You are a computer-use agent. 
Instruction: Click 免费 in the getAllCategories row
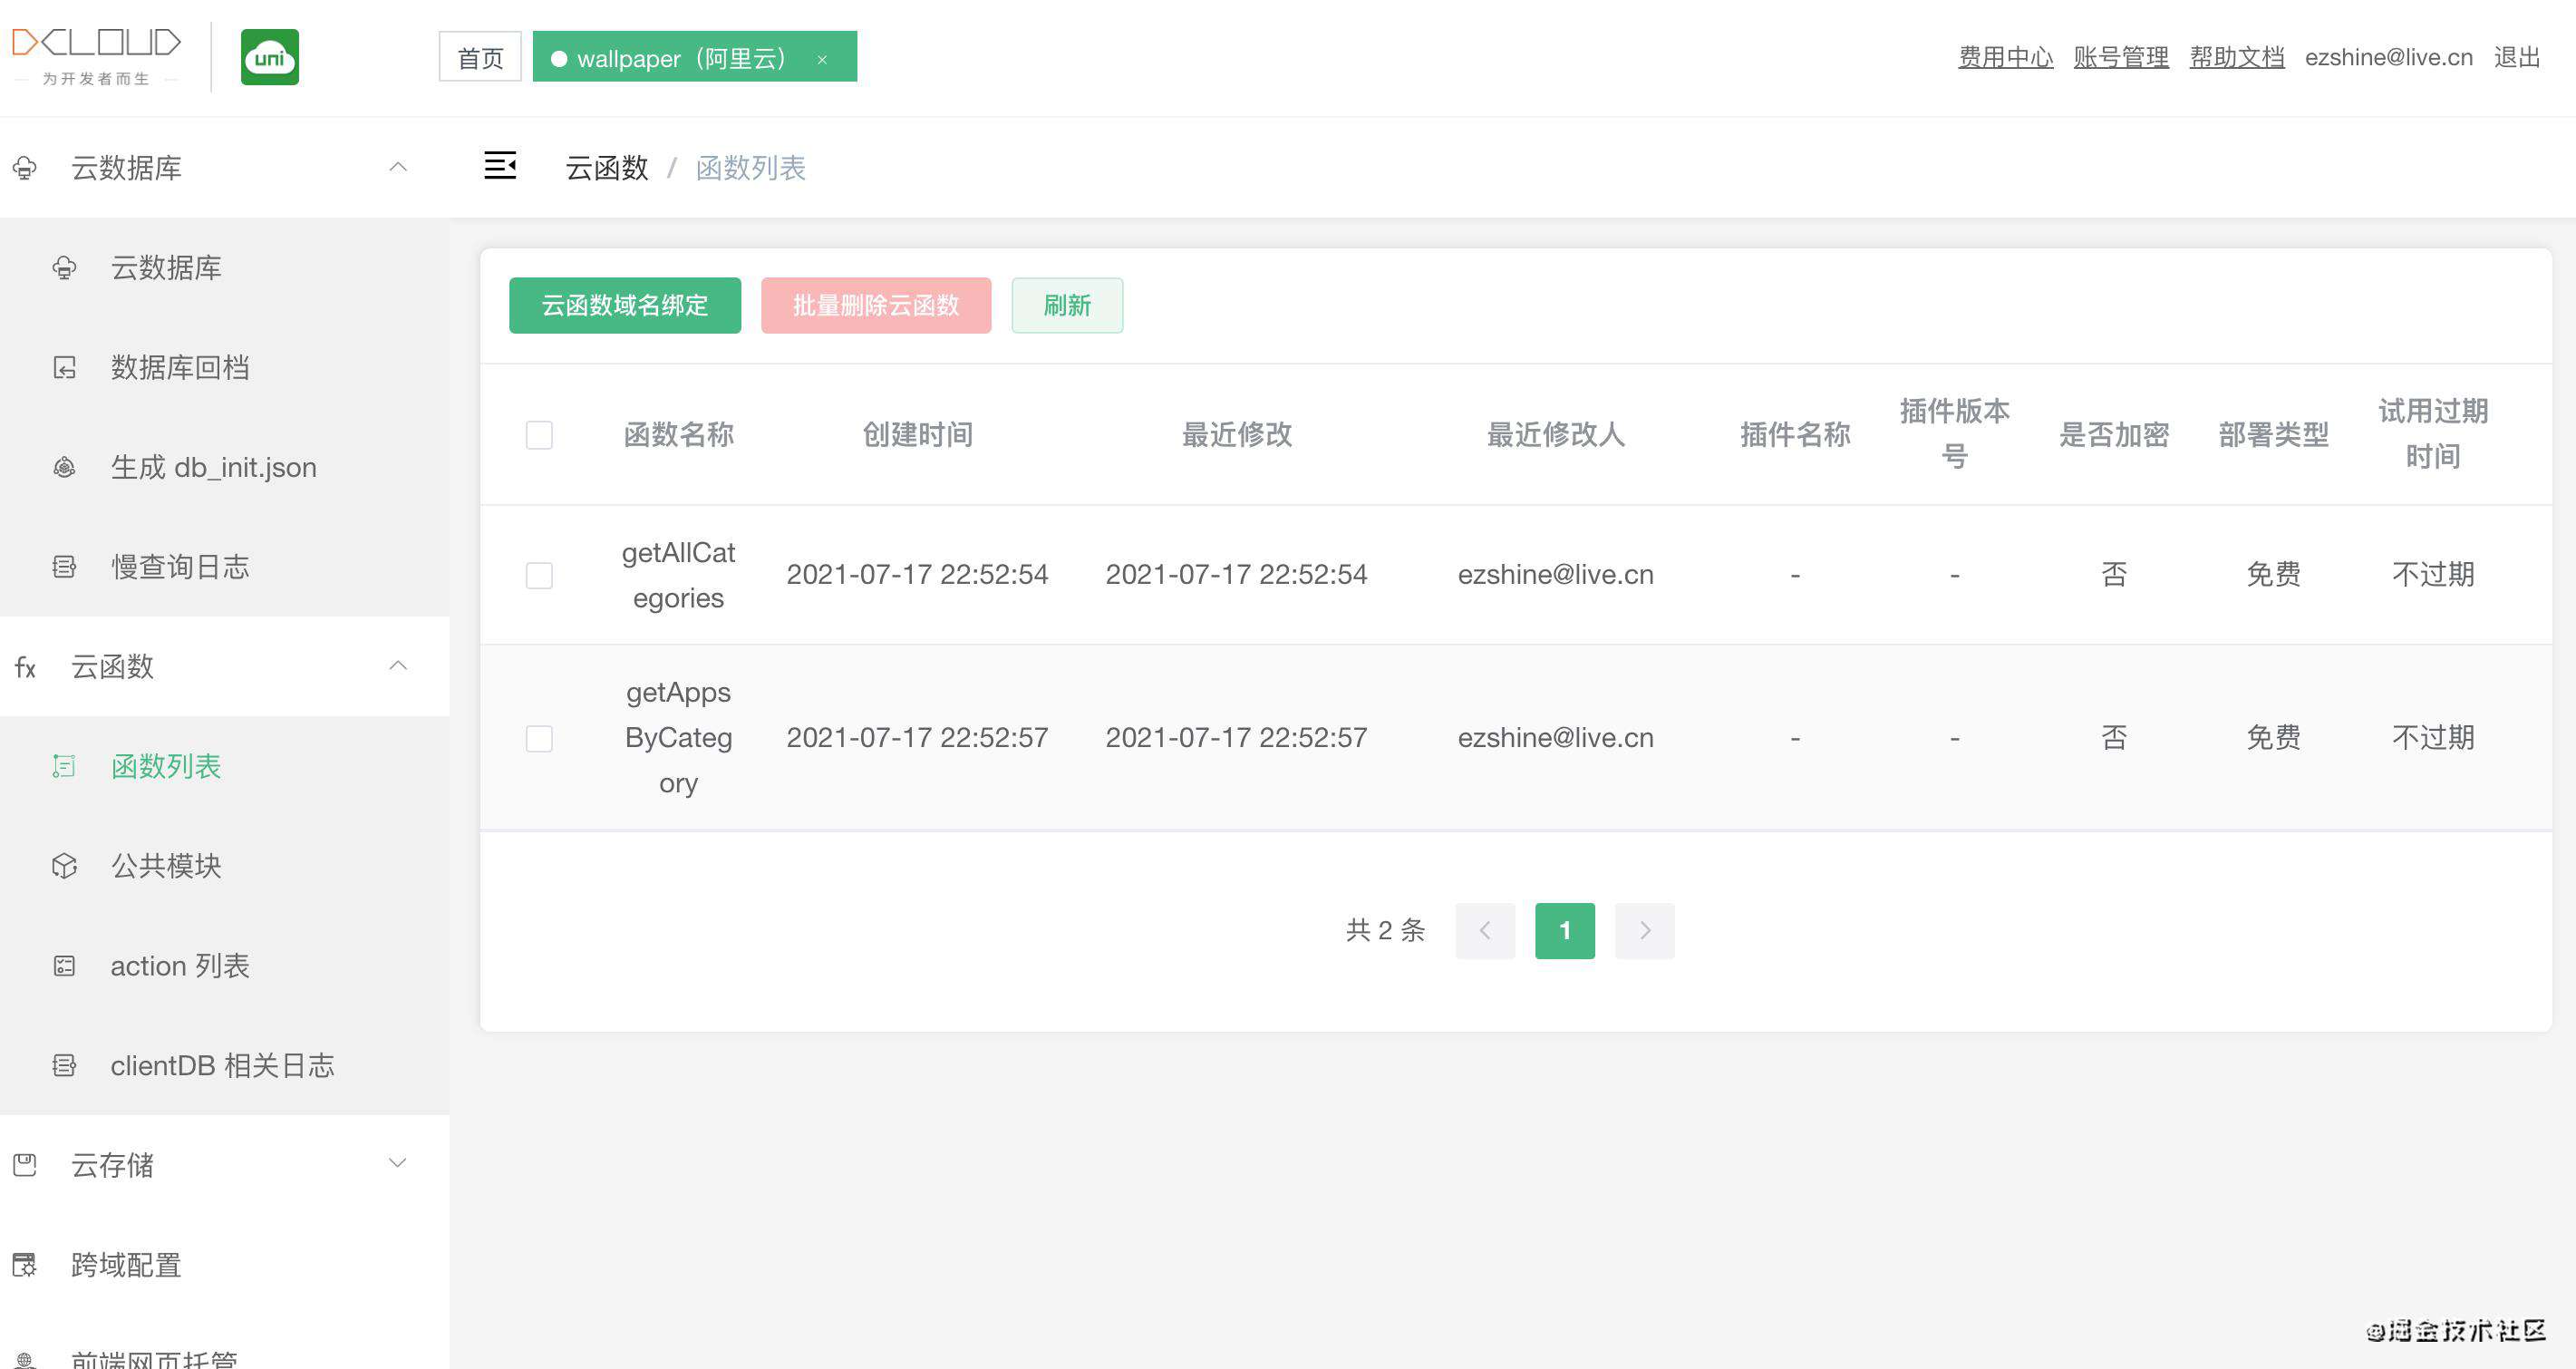pos(2274,575)
